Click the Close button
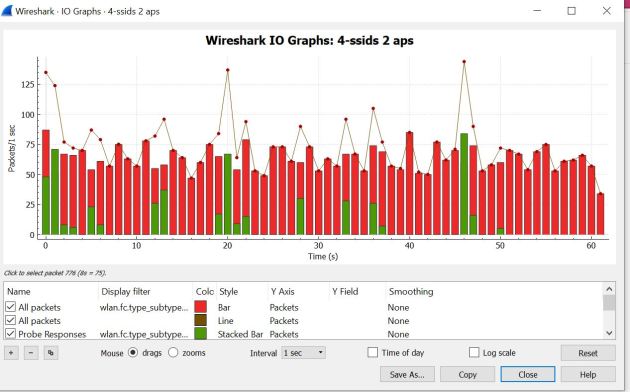This screenshot has height=392, width=630. point(528,374)
